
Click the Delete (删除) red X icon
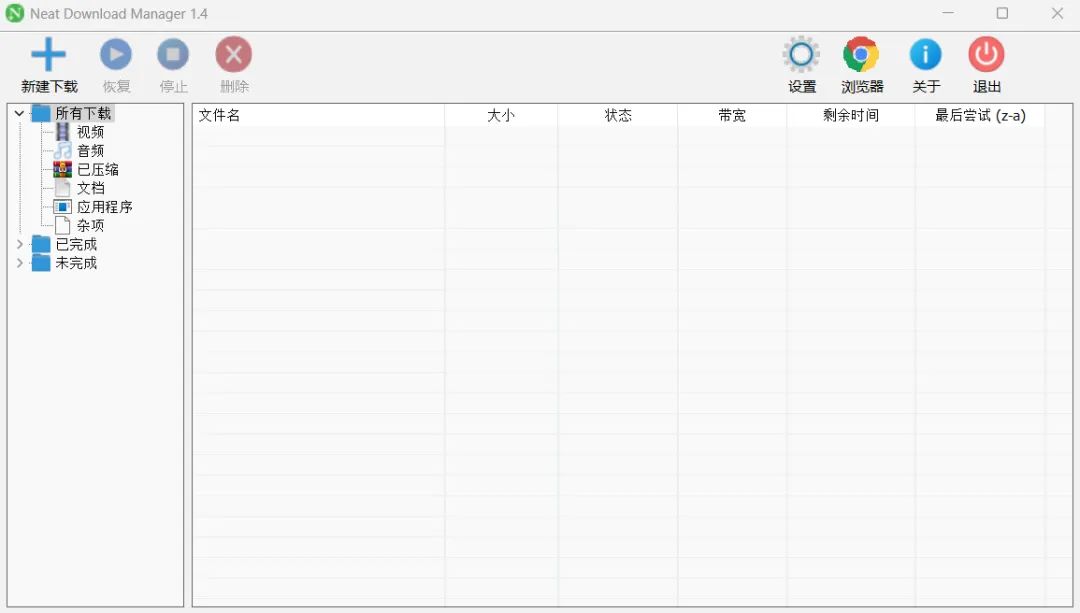pyautogui.click(x=234, y=55)
